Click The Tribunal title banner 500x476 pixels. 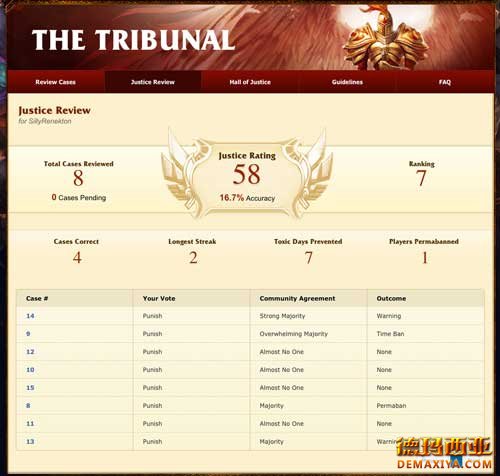133,40
